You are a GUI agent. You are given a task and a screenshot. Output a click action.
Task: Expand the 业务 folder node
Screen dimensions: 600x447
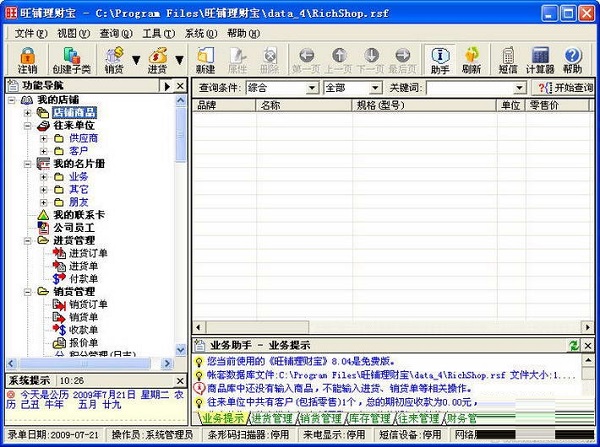click(x=43, y=177)
